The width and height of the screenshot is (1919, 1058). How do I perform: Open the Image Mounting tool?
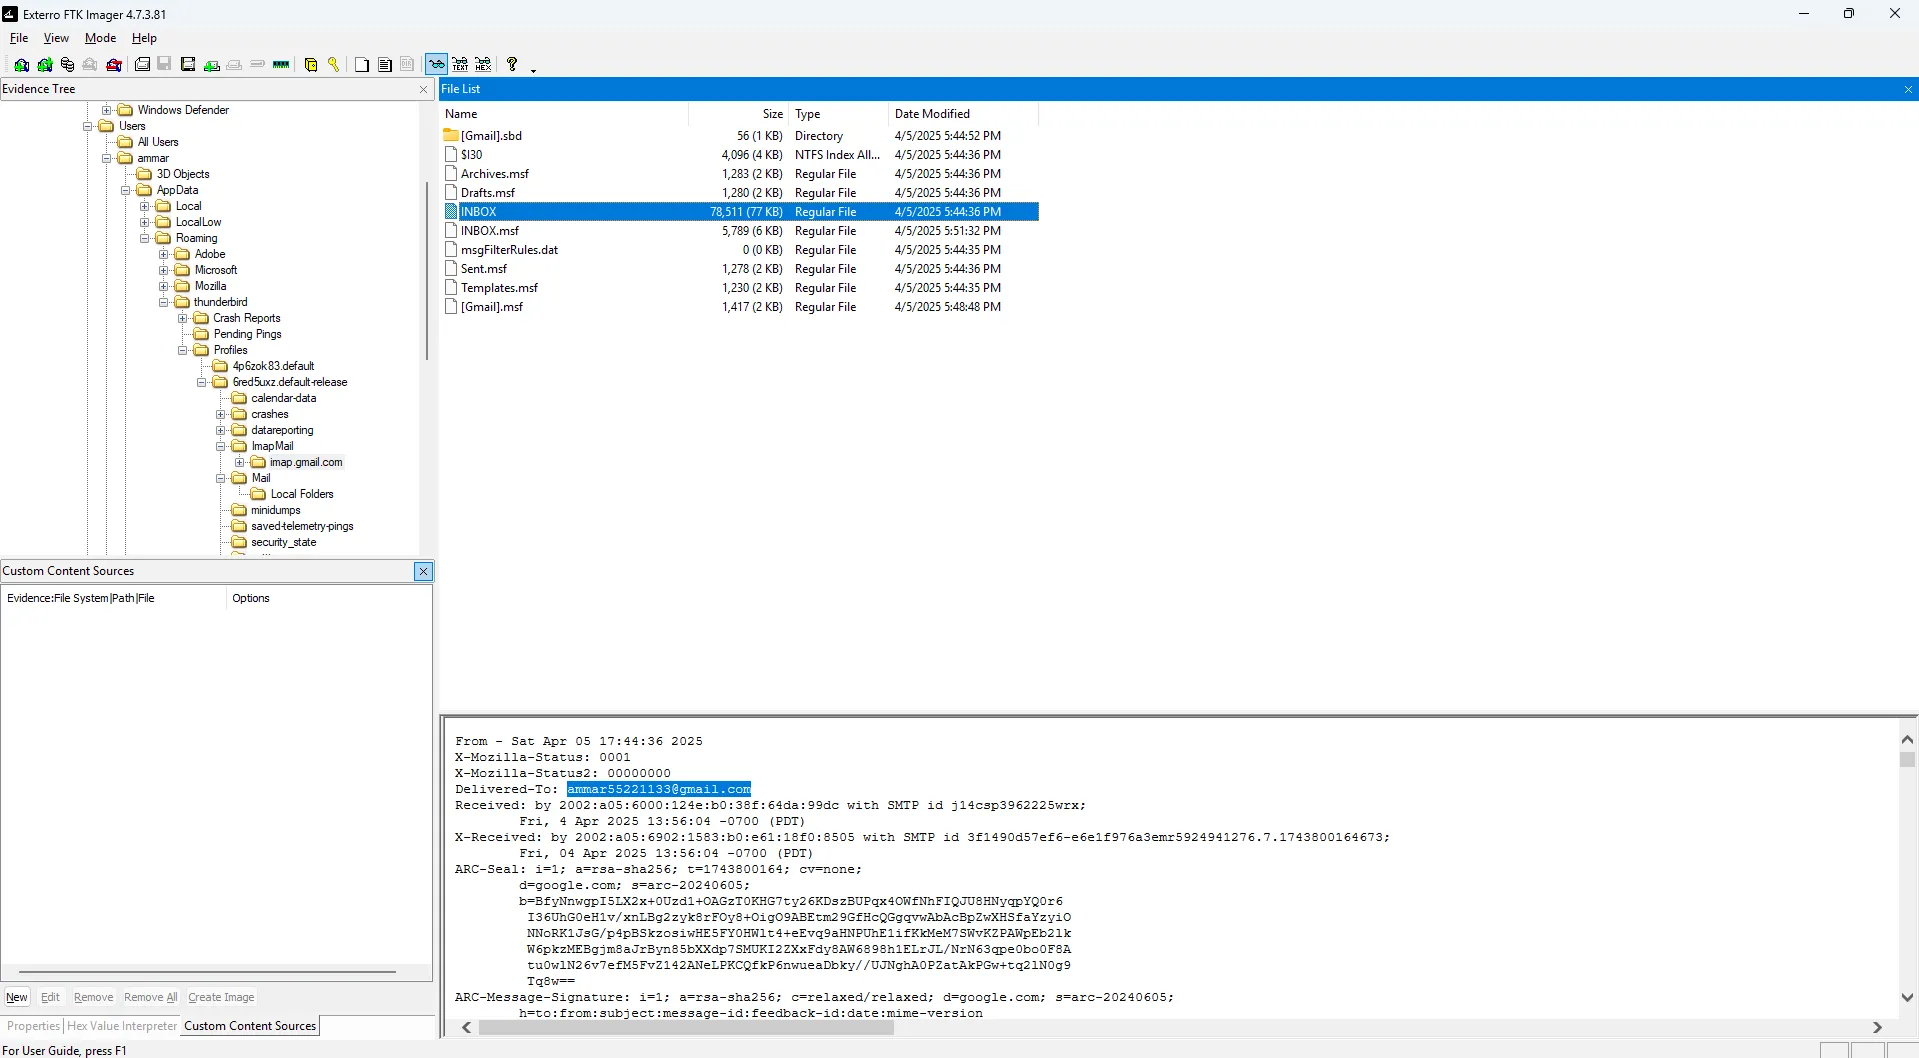[x=67, y=65]
